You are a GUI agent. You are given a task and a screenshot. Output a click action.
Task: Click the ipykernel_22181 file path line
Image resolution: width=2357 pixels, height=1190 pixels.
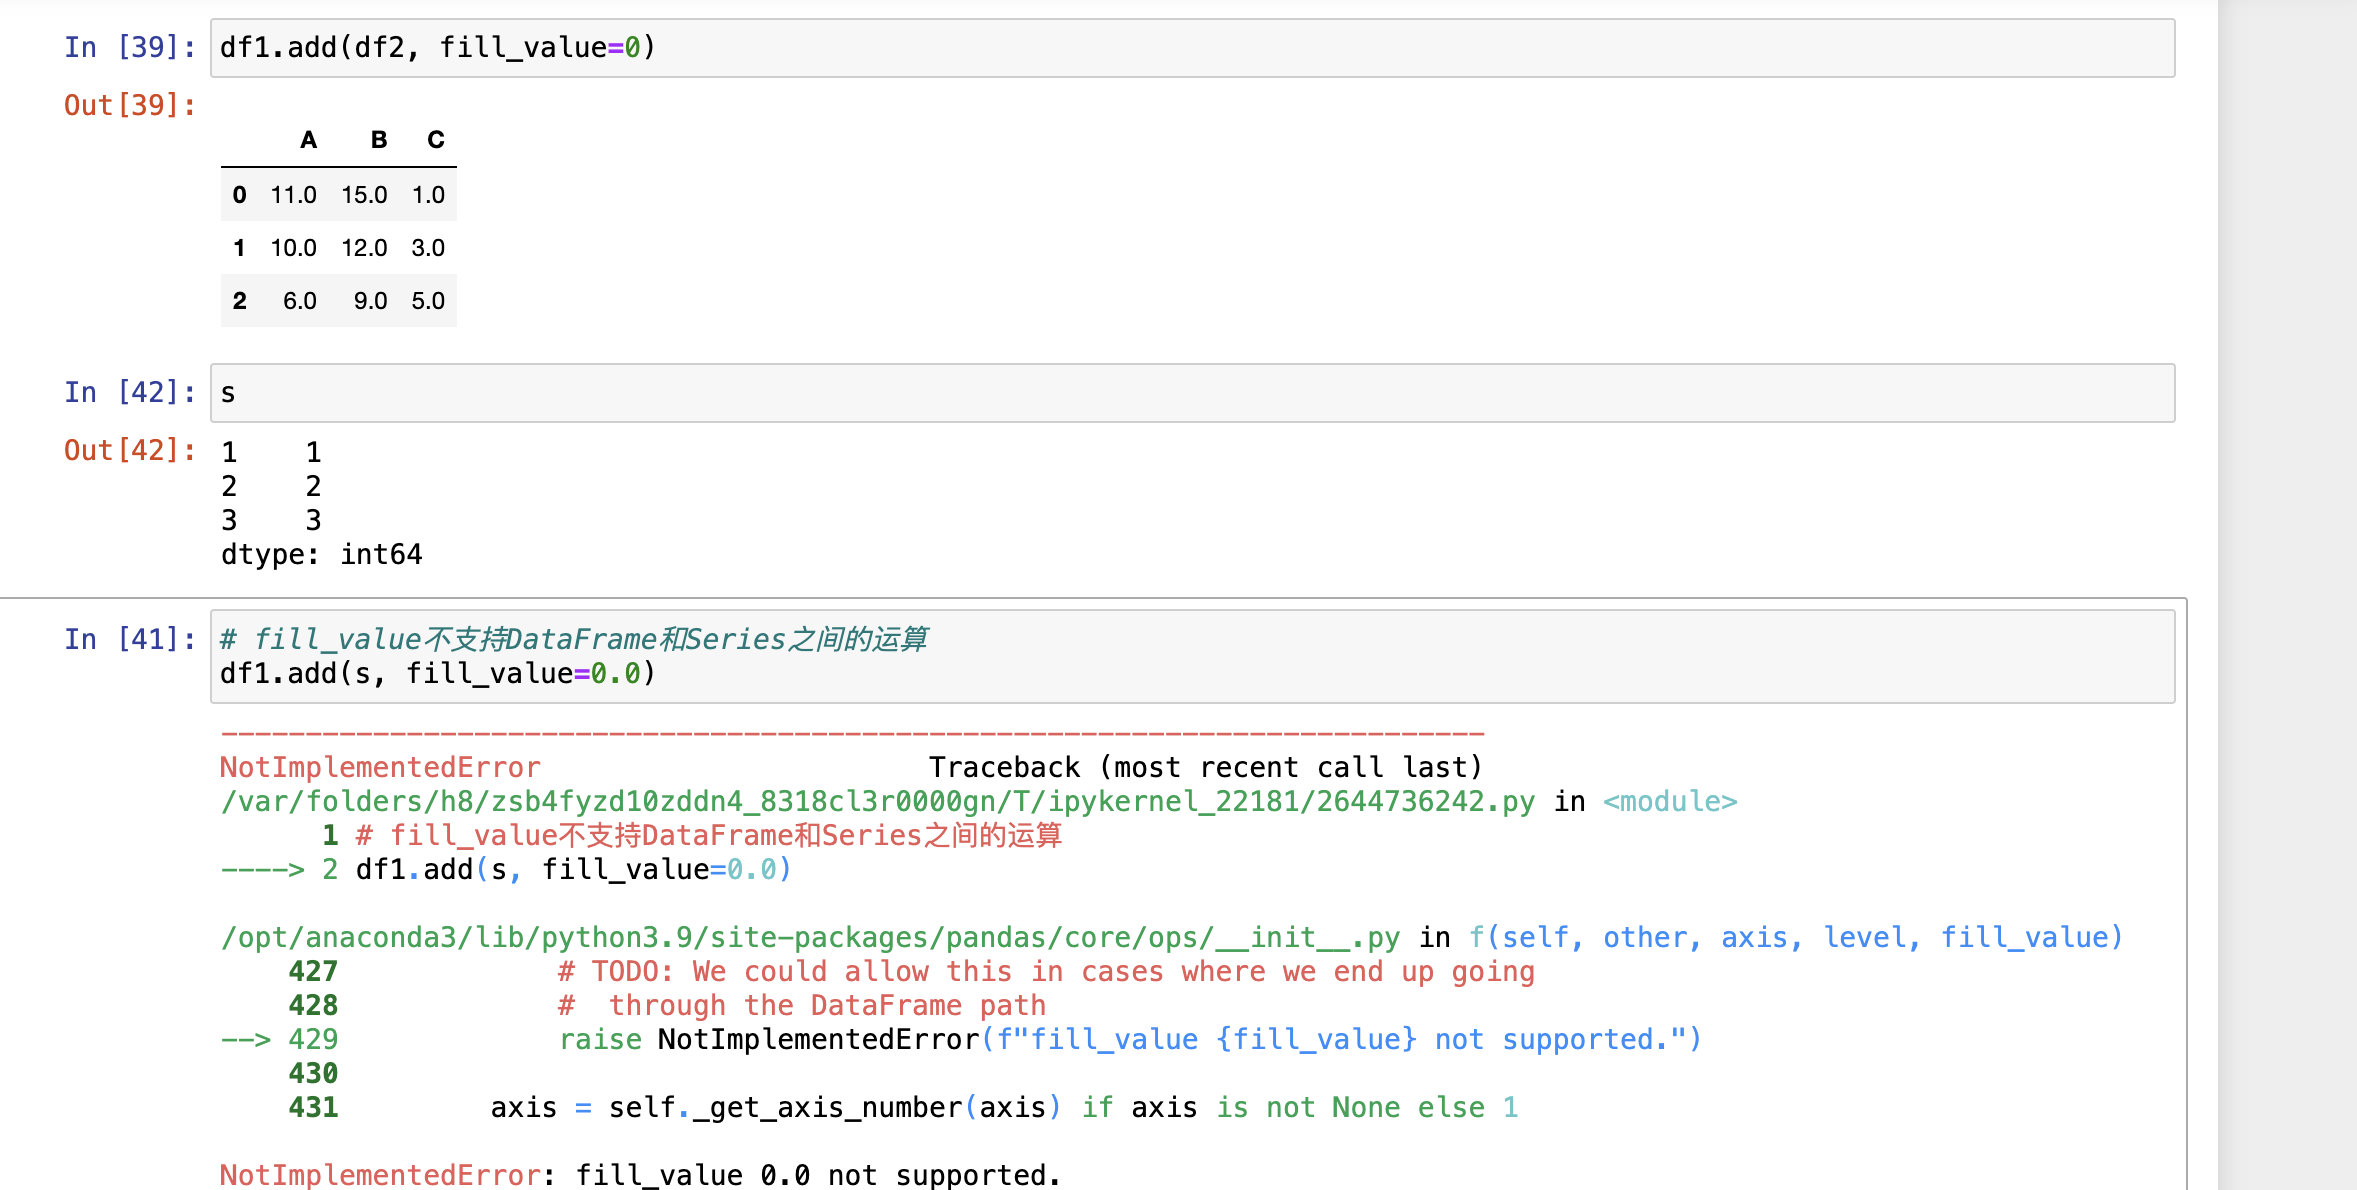click(877, 801)
